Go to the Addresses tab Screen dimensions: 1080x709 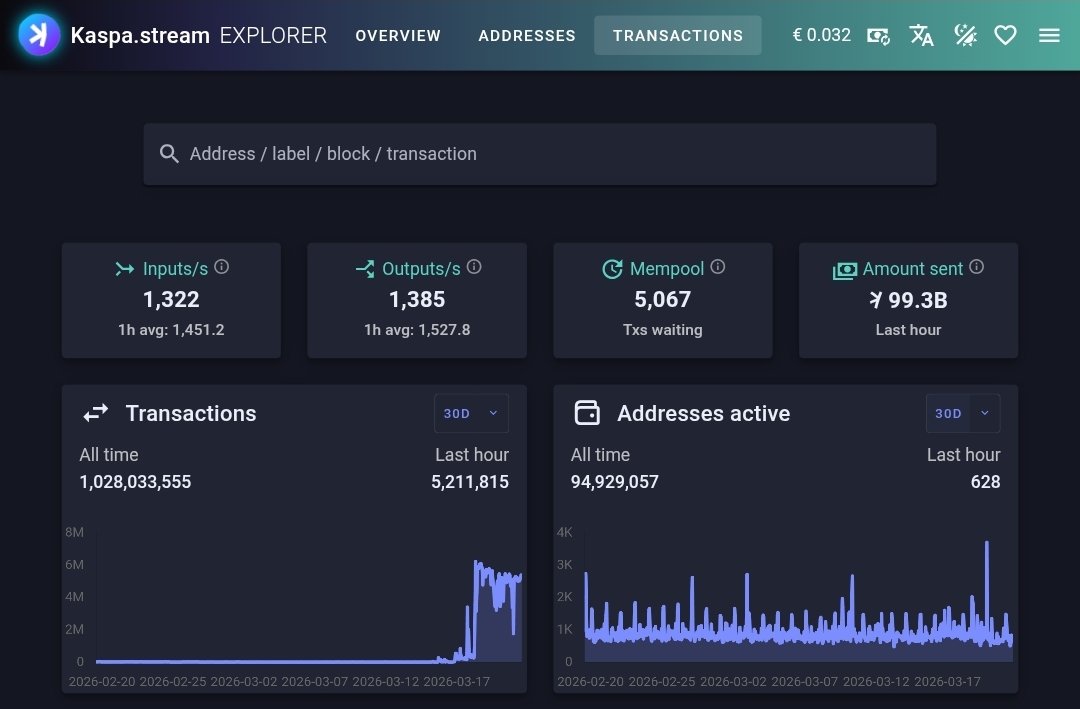tap(527, 36)
